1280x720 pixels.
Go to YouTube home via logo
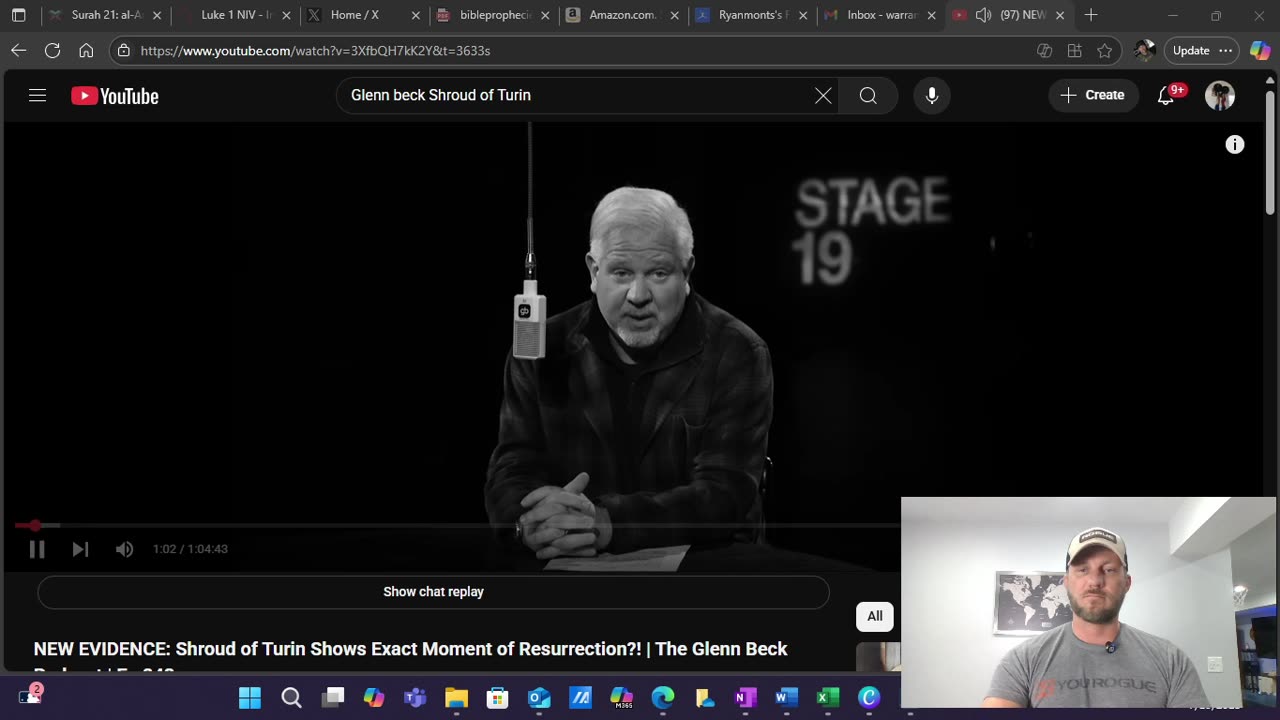115,96
